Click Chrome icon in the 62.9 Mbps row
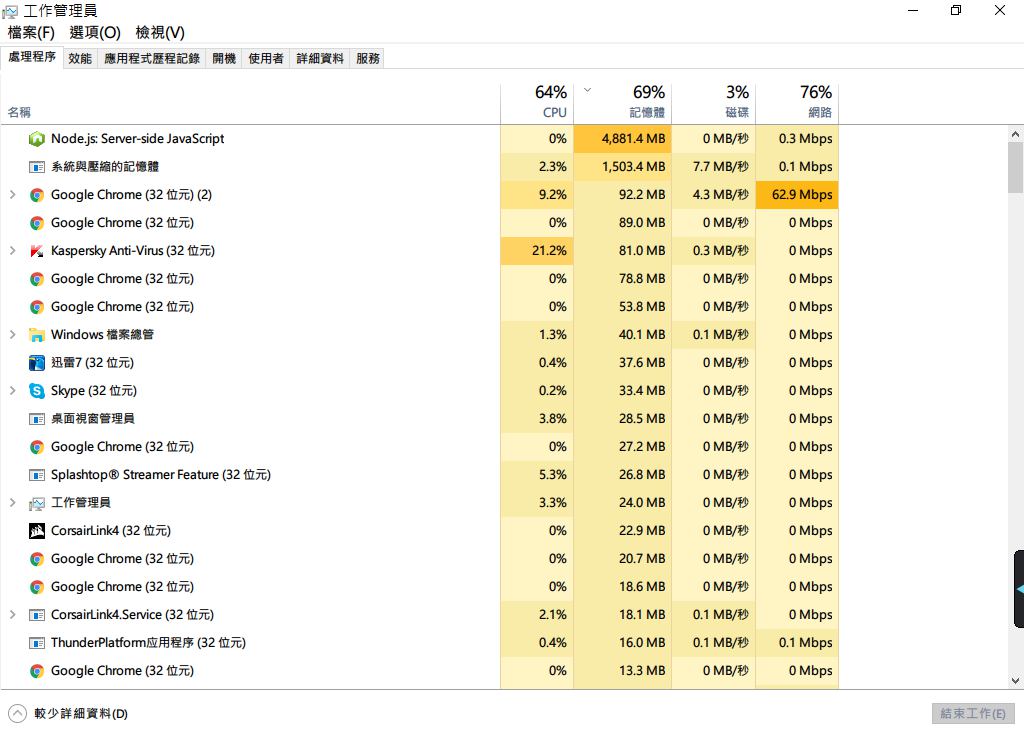Viewport: 1024px width, 738px height. pos(37,195)
